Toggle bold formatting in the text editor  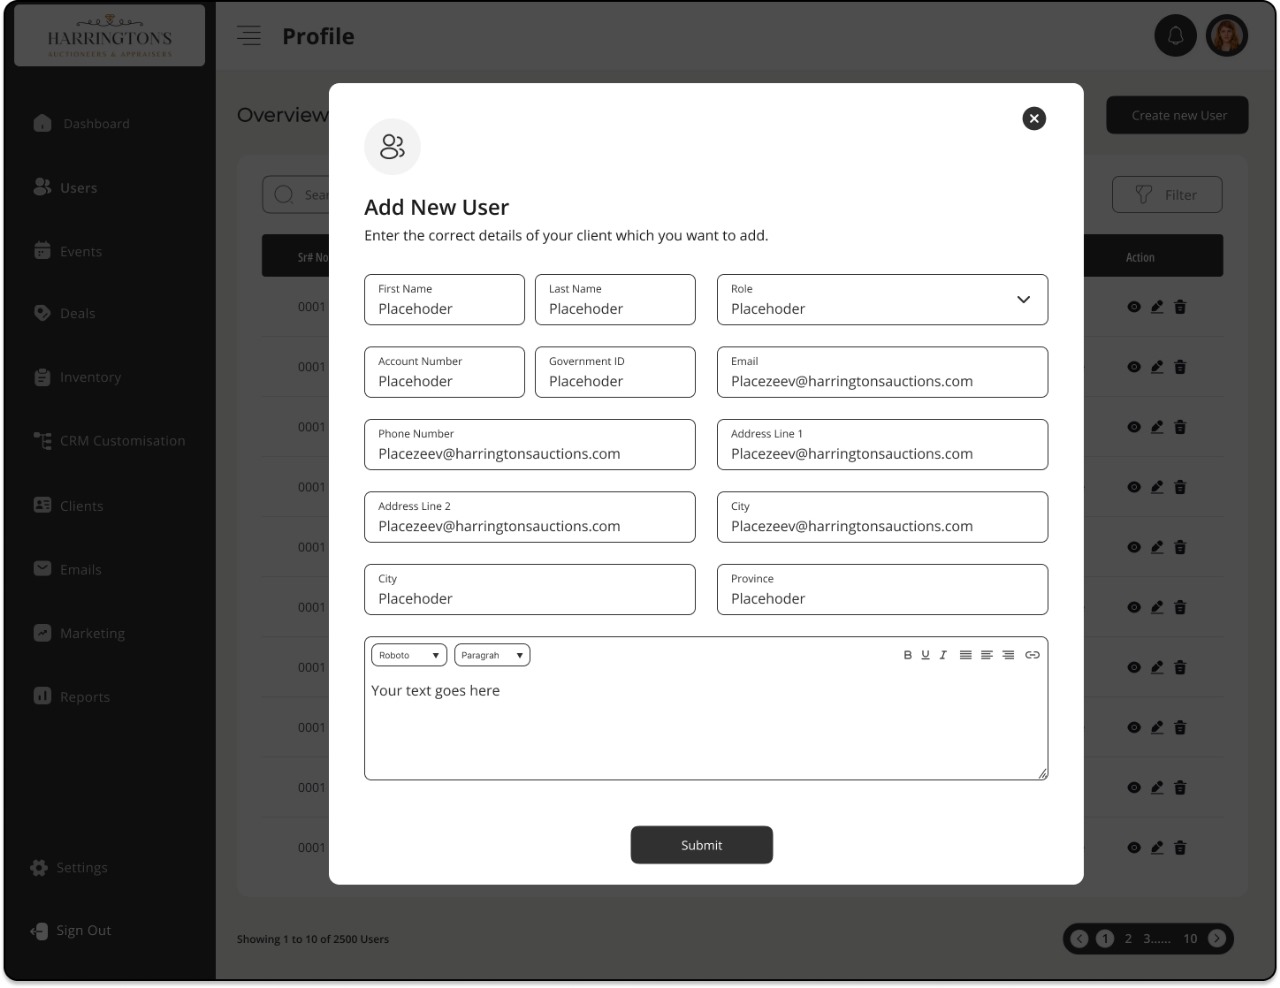[x=907, y=655]
